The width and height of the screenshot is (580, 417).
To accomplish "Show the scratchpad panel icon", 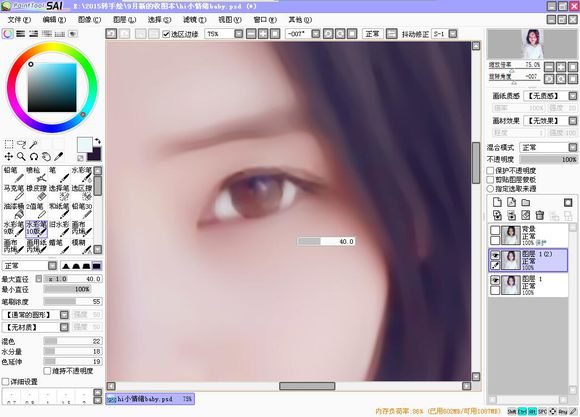I will coord(73,34).
